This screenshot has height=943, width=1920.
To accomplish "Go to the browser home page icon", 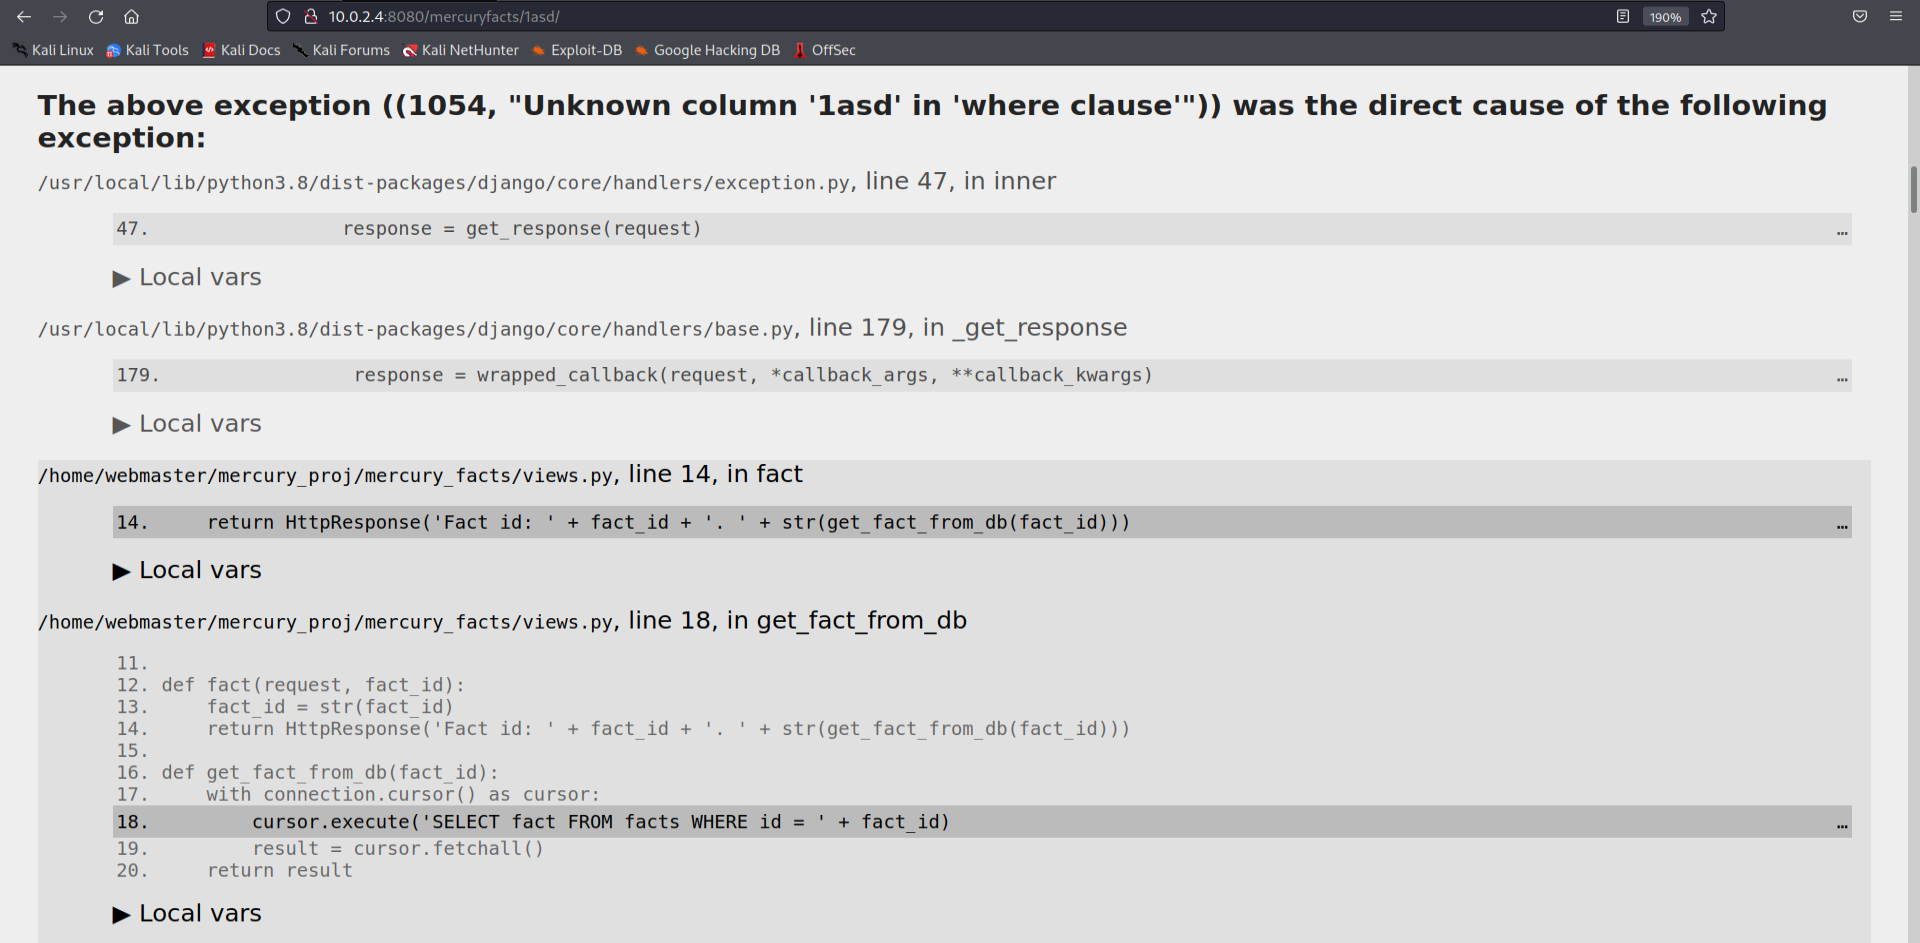I will pyautogui.click(x=131, y=17).
